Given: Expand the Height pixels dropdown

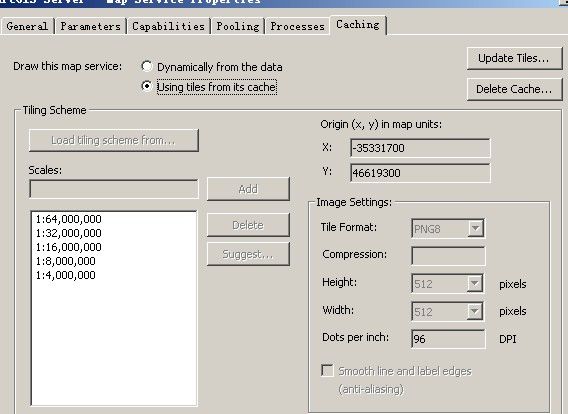Looking at the screenshot, I should point(474,284).
